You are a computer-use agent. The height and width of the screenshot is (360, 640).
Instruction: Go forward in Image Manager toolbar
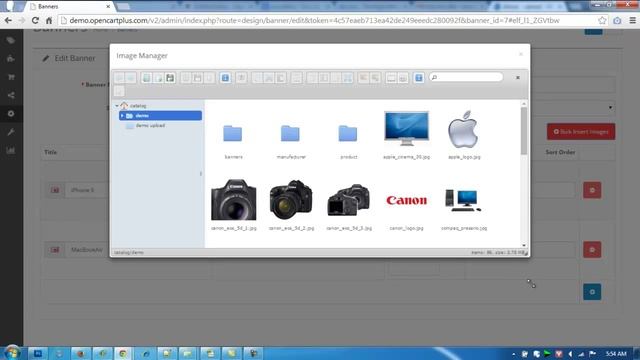click(131, 78)
